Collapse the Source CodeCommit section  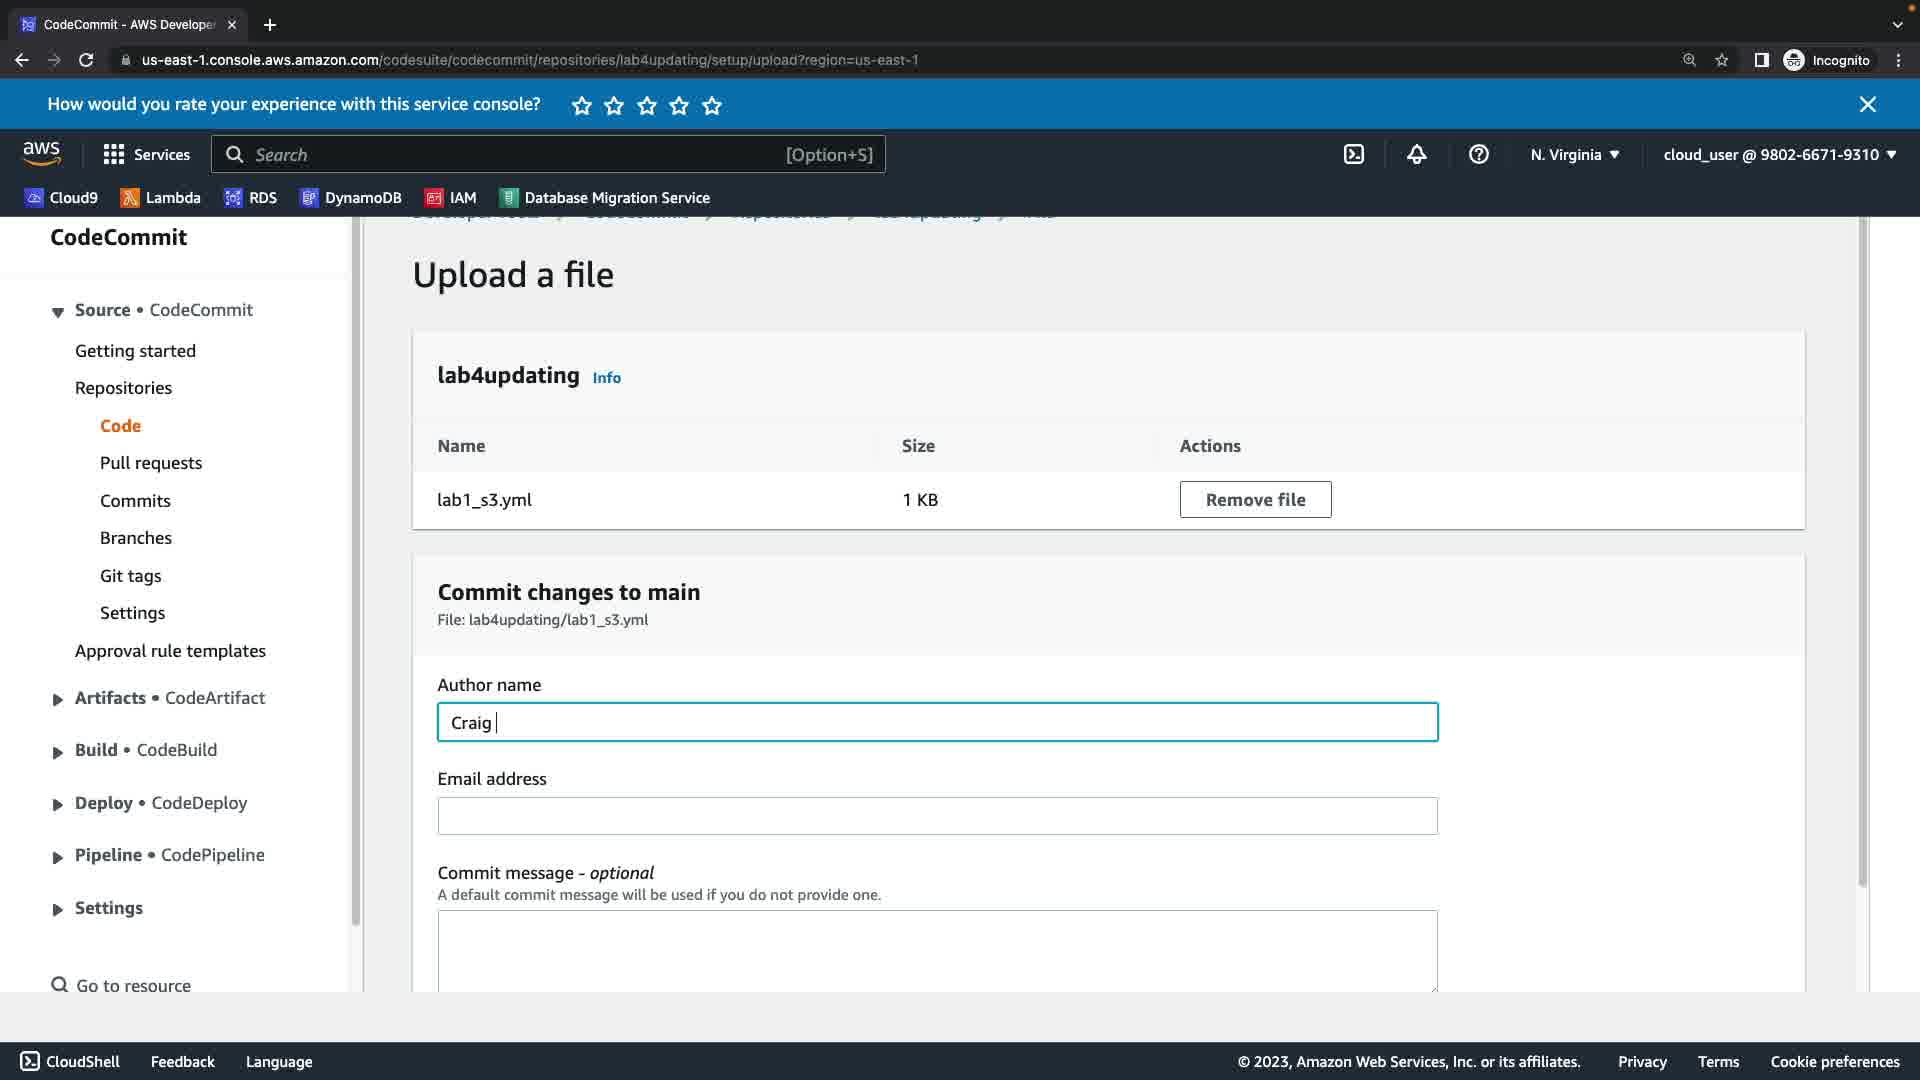click(58, 311)
